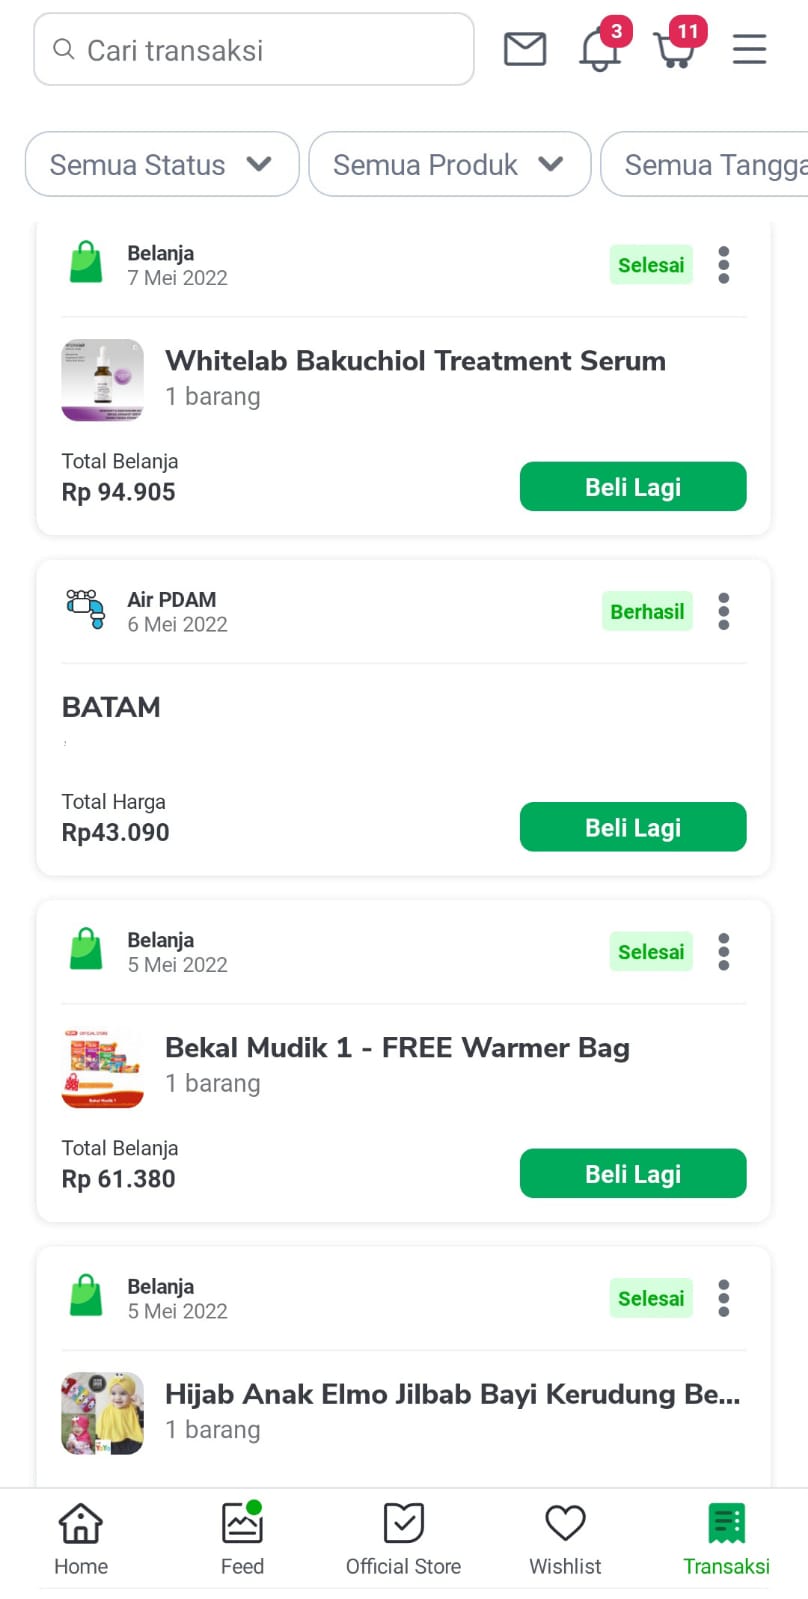Click Beli Lagi for Whitelab Serum
The height and width of the screenshot is (1599, 808).
pyautogui.click(x=633, y=487)
